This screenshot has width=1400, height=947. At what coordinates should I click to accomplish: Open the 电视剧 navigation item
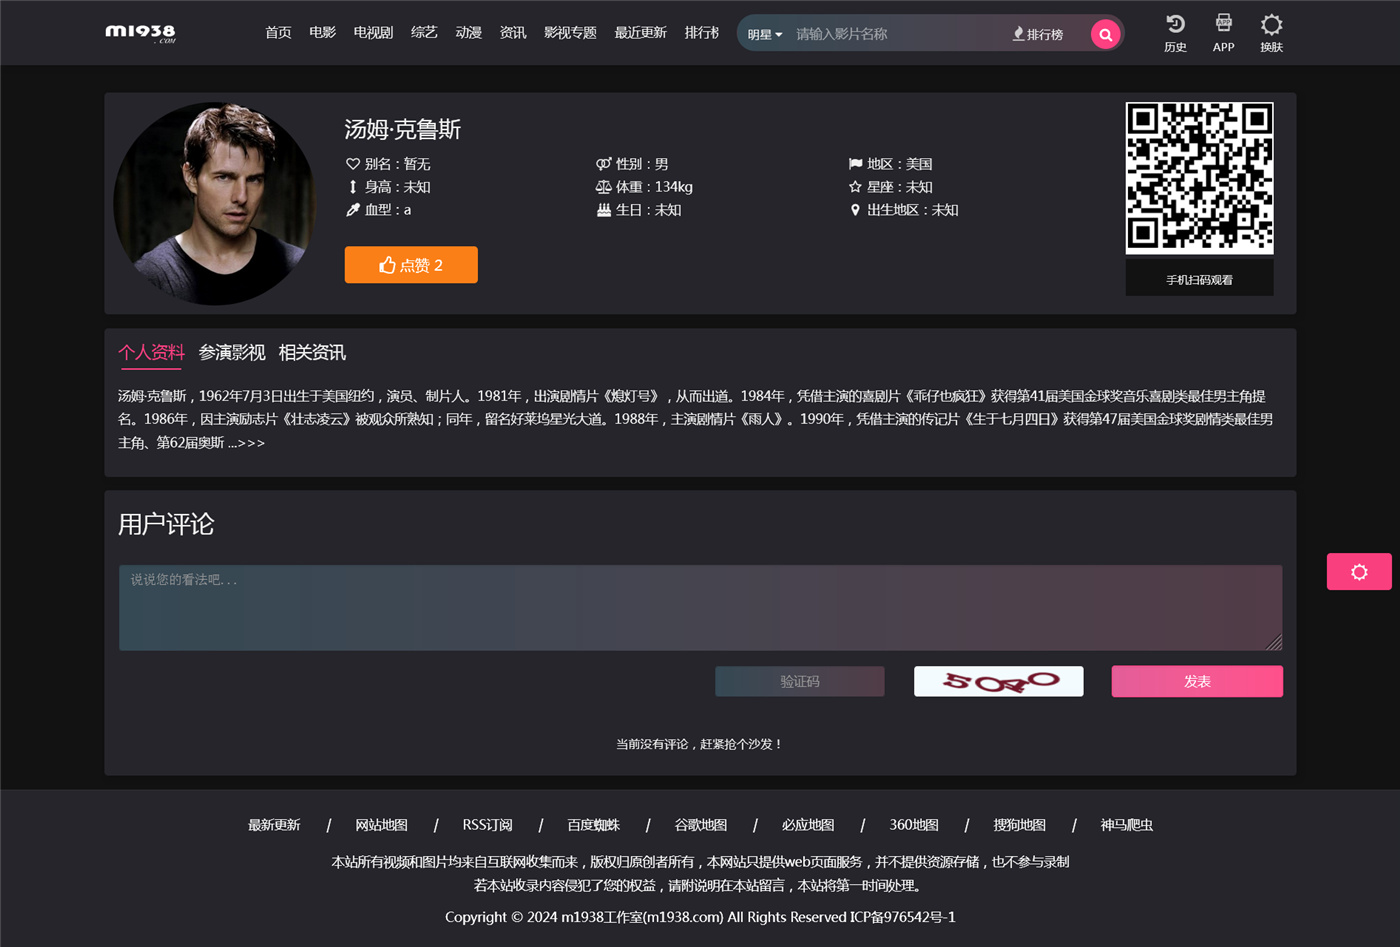373,33
